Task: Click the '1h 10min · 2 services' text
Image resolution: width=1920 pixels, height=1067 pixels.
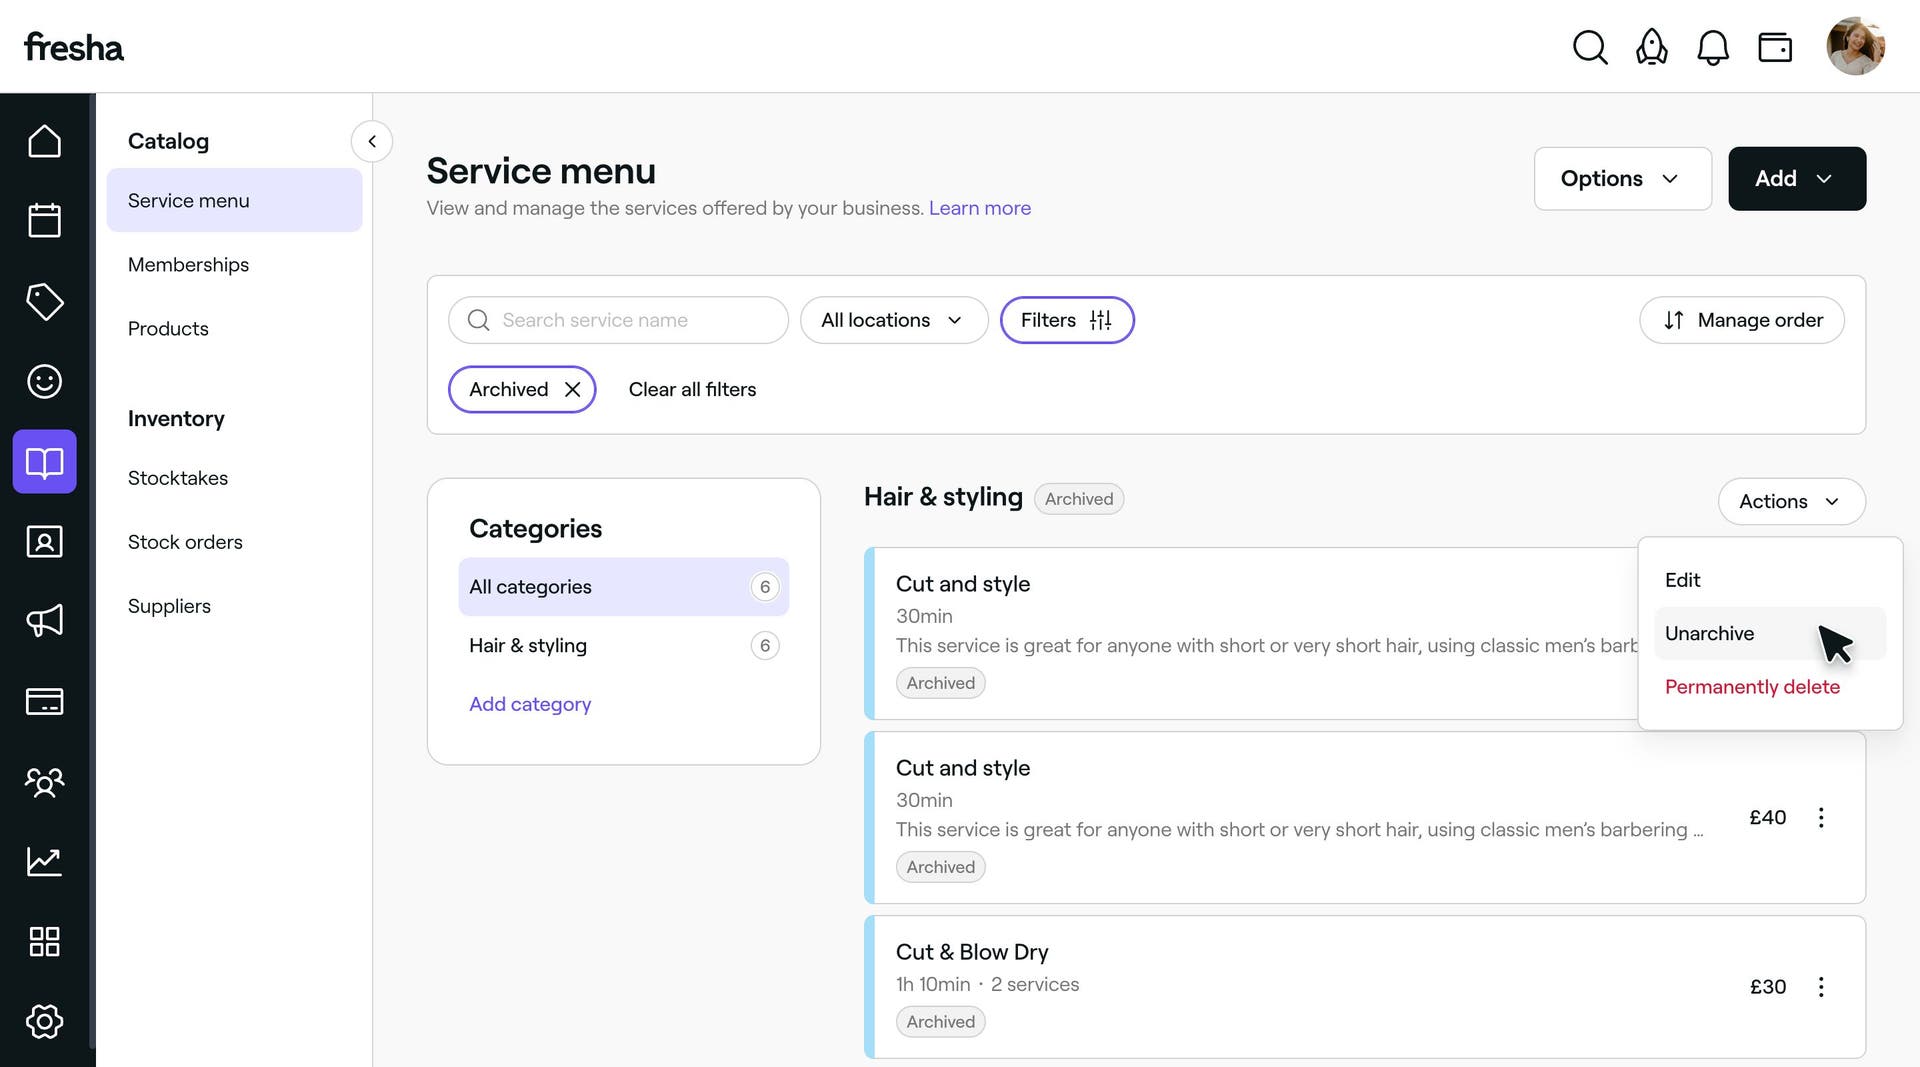Action: 987,984
